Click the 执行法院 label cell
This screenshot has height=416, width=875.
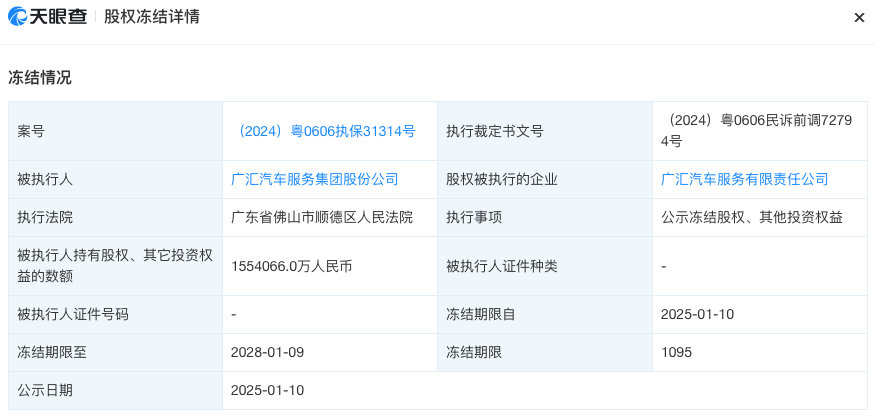tap(116, 217)
